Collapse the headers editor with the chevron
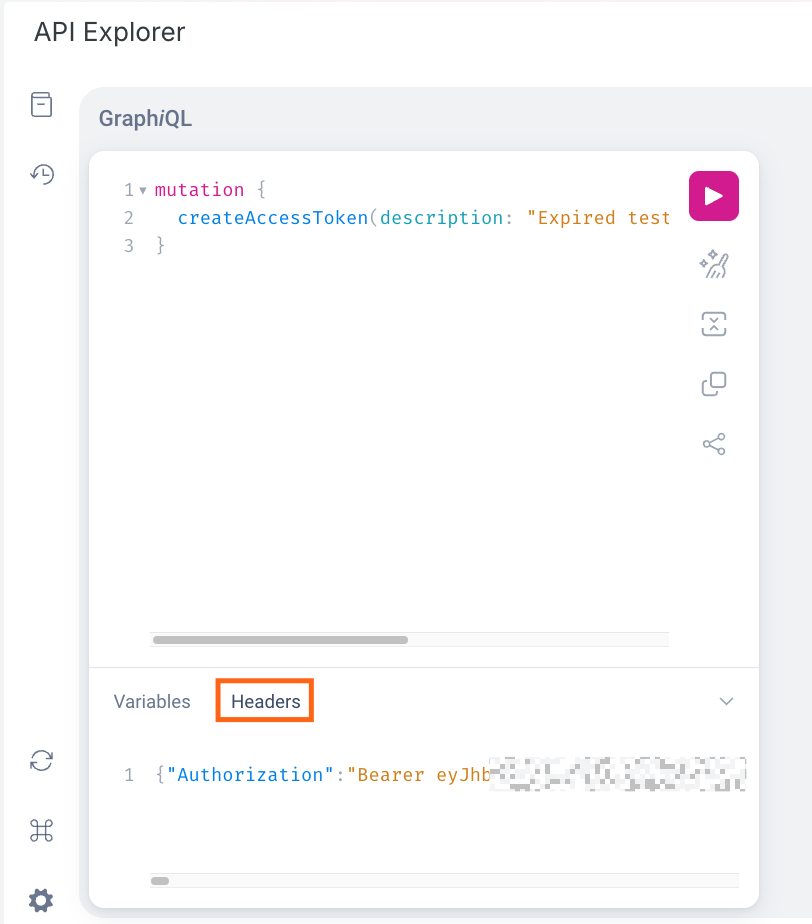The height and width of the screenshot is (924, 812). (x=727, y=702)
